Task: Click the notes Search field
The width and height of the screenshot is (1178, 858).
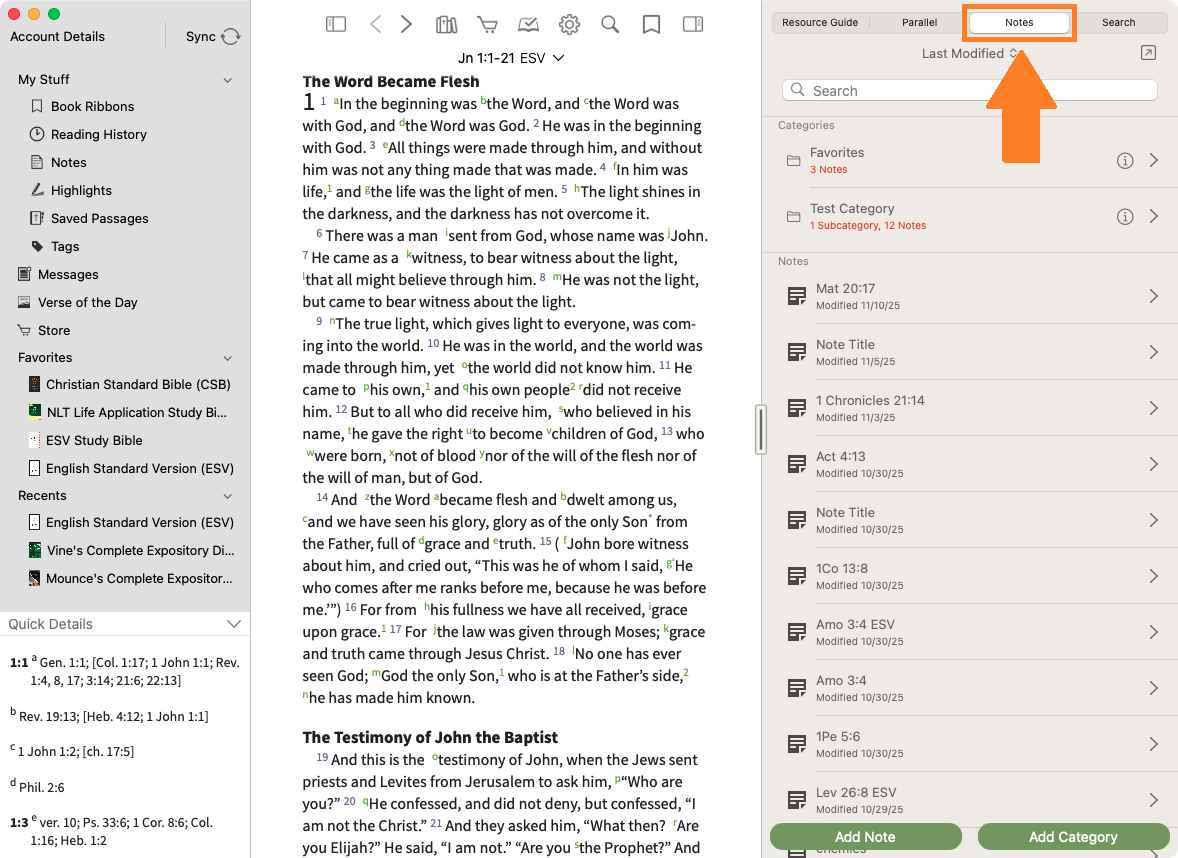Action: point(969,91)
